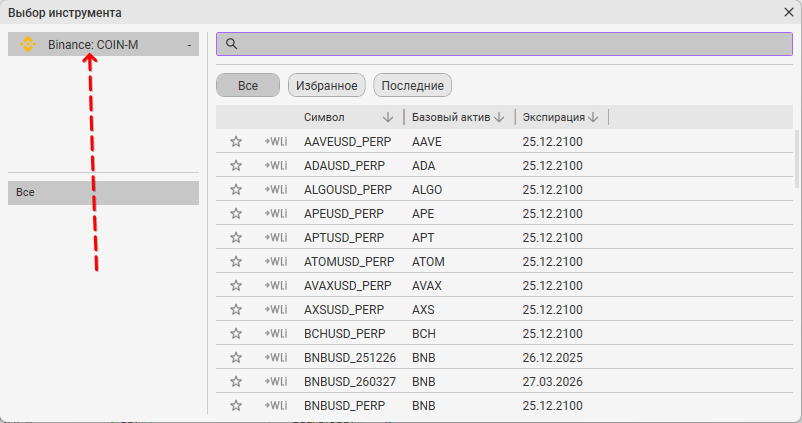Add AVAXUSD_PERP to watchlist via WLi icon
The width and height of the screenshot is (802, 423).
click(276, 285)
